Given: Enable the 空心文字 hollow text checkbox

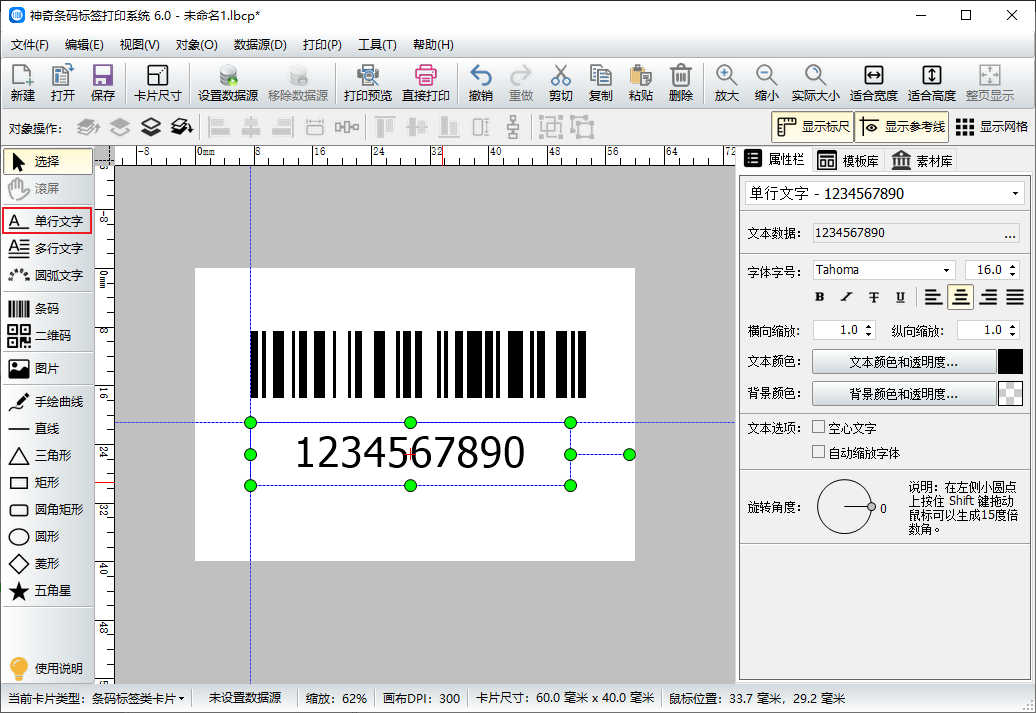Looking at the screenshot, I should (819, 428).
